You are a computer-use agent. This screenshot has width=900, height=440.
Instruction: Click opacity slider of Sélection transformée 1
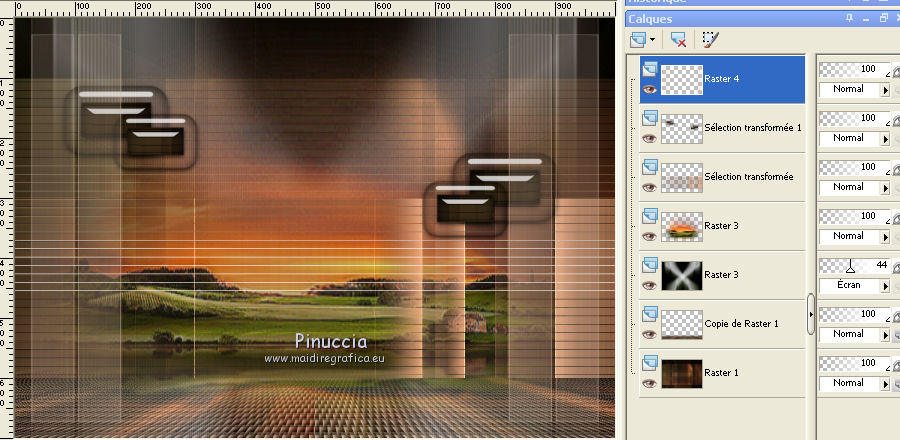(855, 119)
